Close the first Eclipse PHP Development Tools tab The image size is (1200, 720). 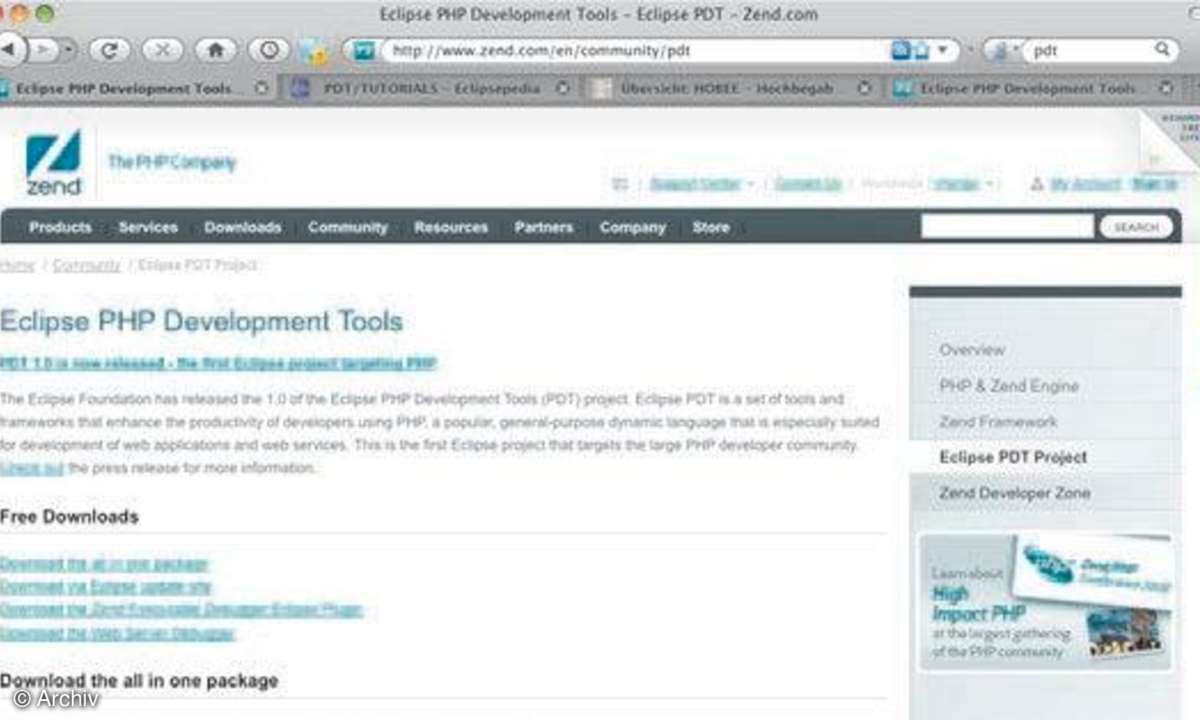pos(262,88)
